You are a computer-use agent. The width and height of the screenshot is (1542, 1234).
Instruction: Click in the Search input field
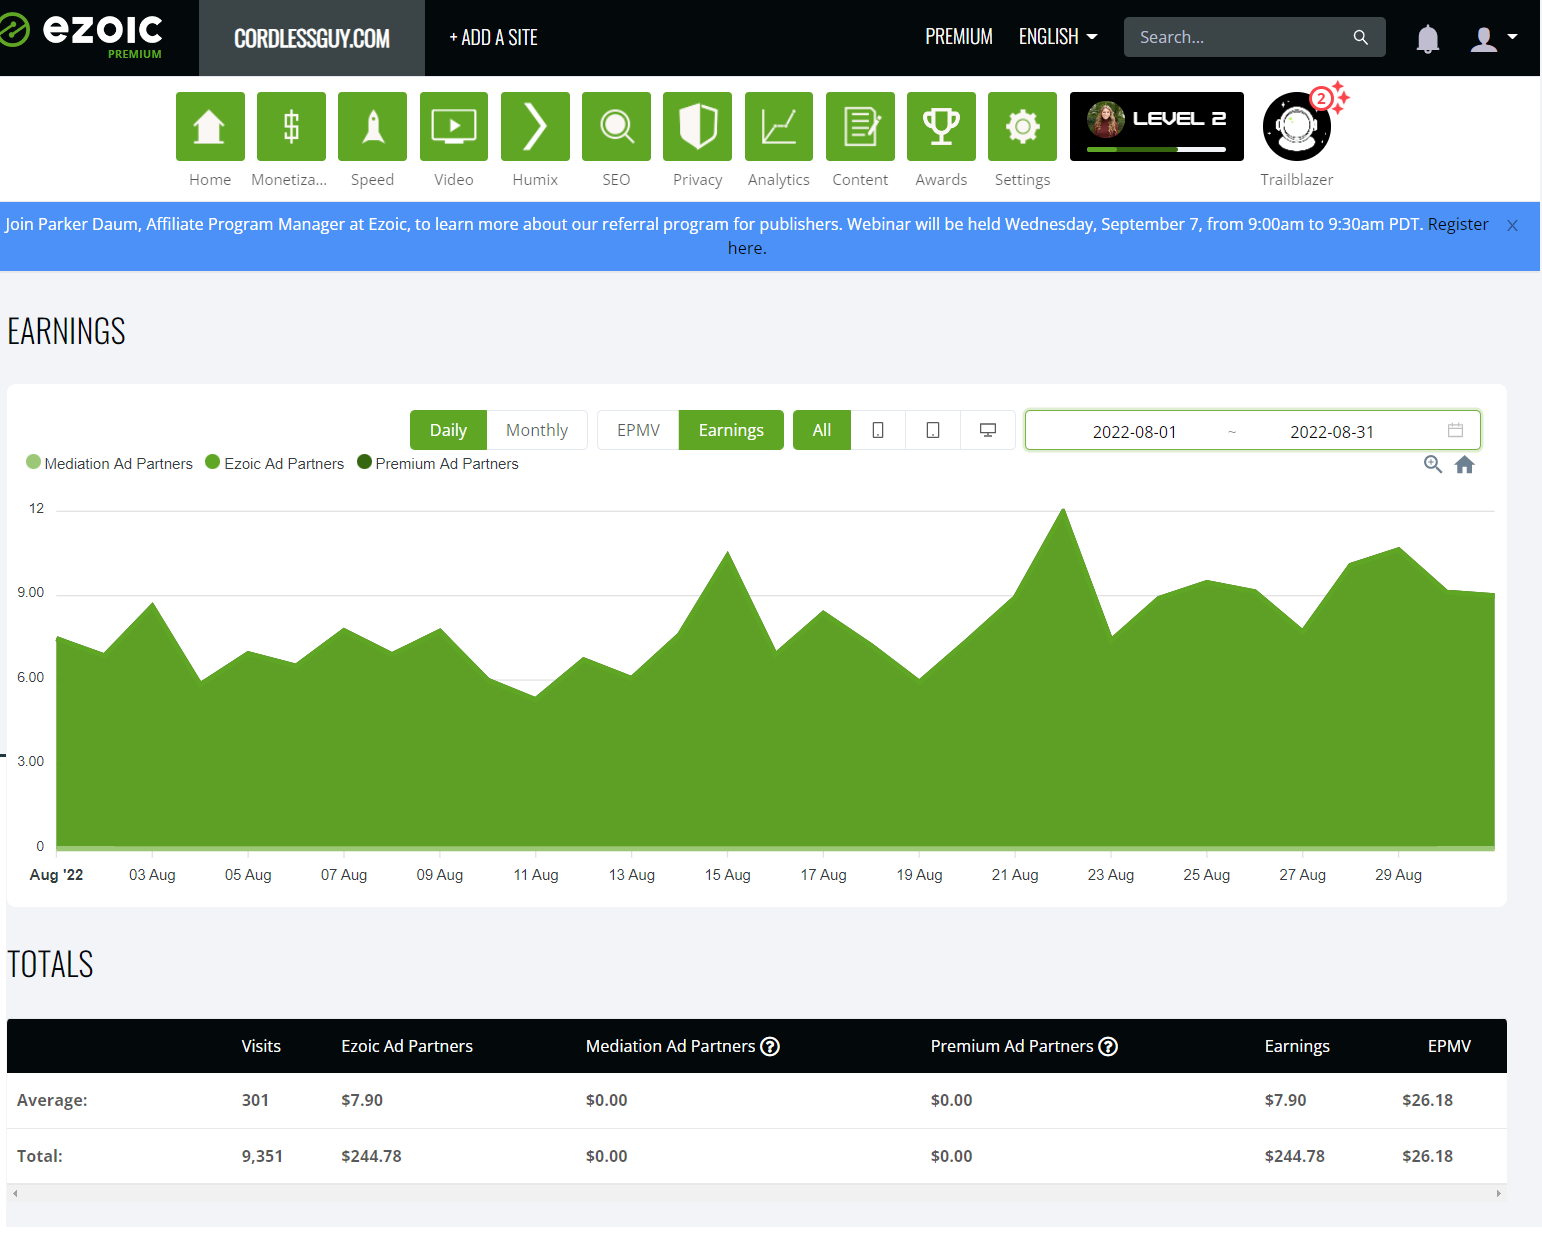coord(1240,37)
